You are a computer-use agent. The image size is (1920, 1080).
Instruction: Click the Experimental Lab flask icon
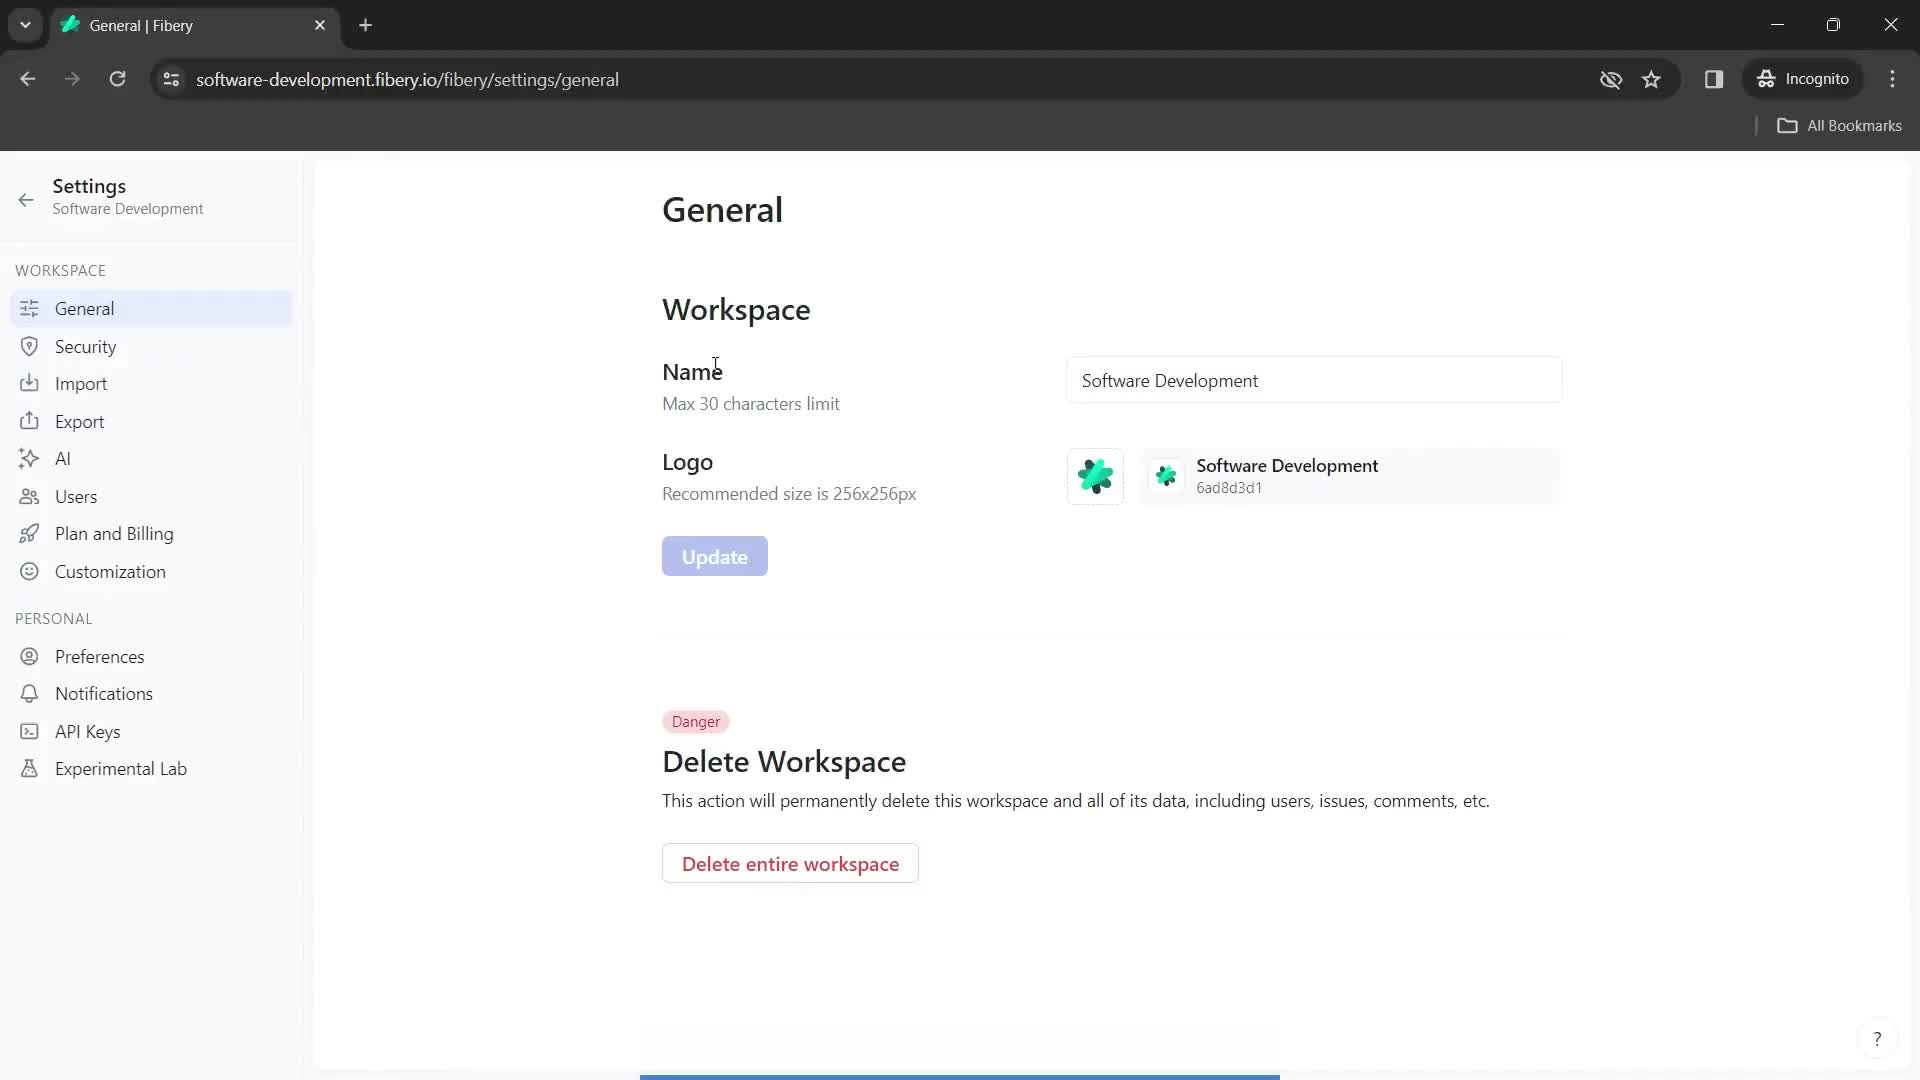[29, 768]
